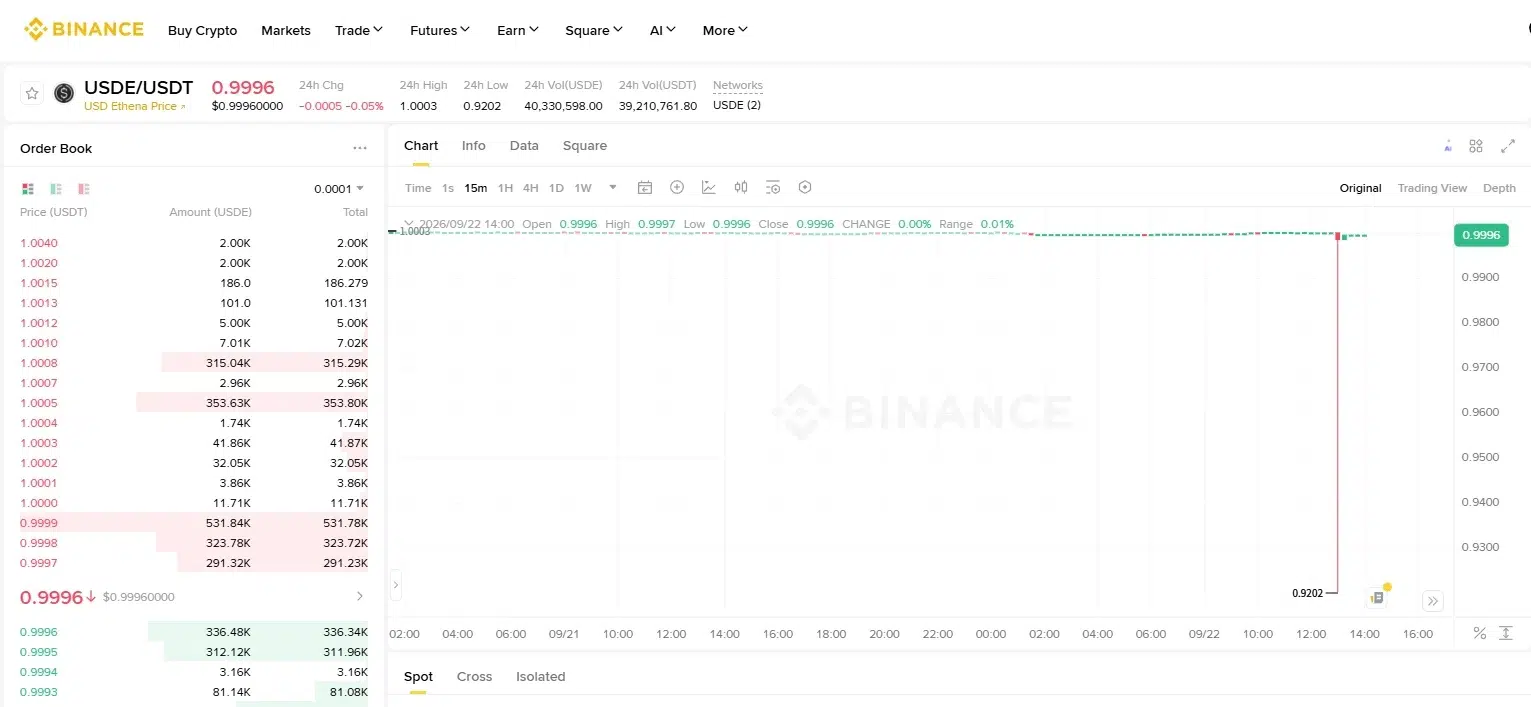Screen dimensions: 1531x707
Task: Switch to the Data tab
Action: [x=524, y=146]
